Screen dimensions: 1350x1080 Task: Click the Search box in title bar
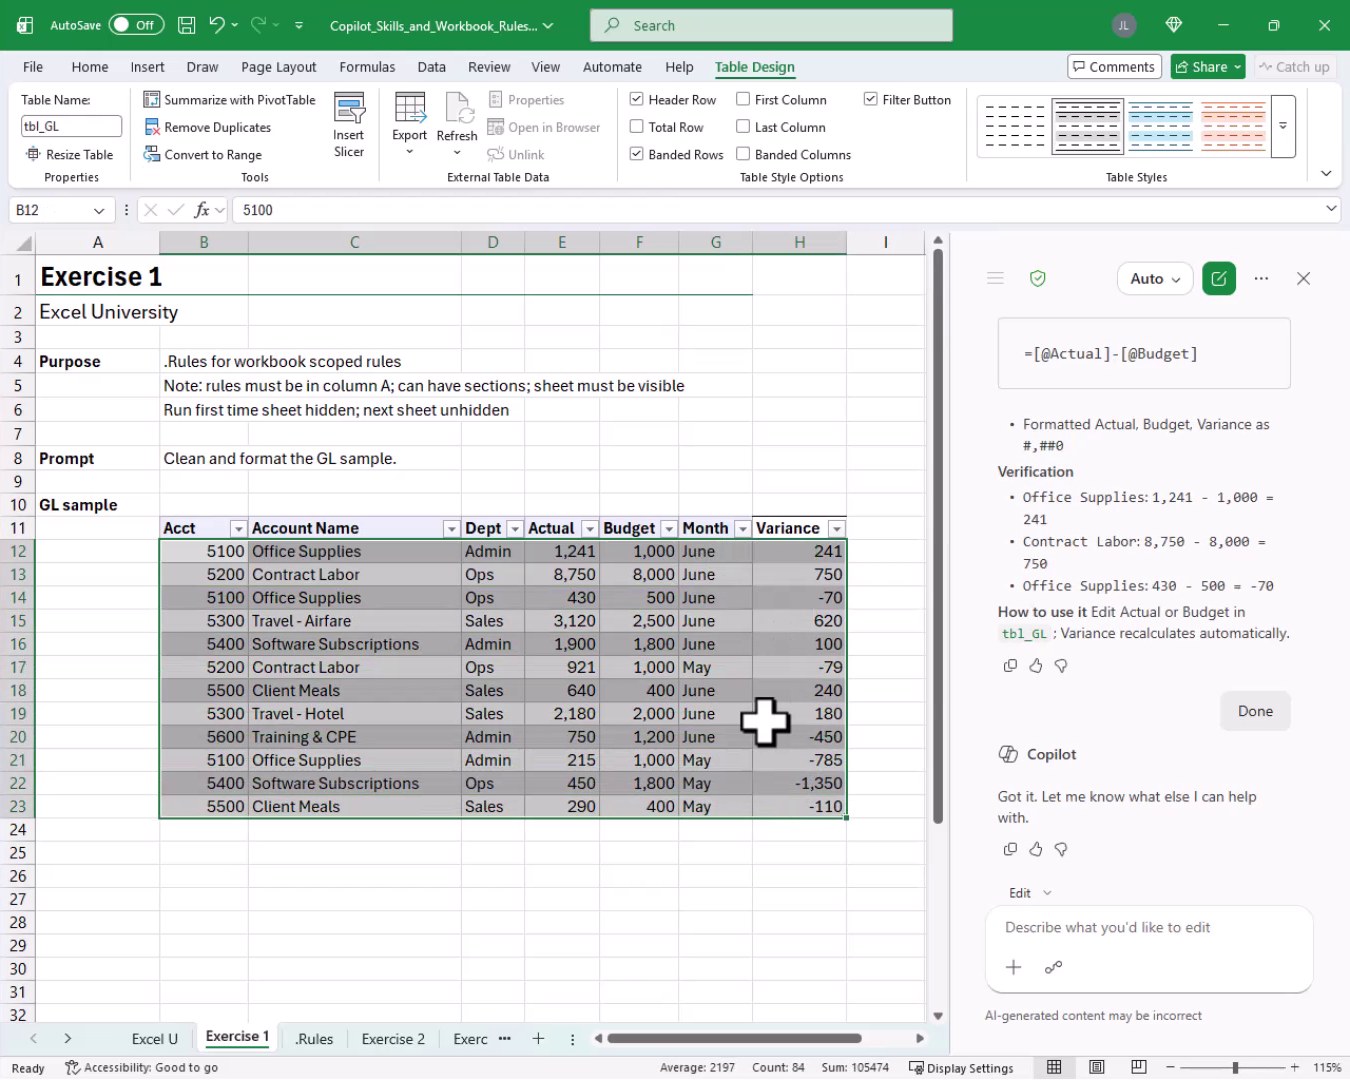(x=771, y=25)
